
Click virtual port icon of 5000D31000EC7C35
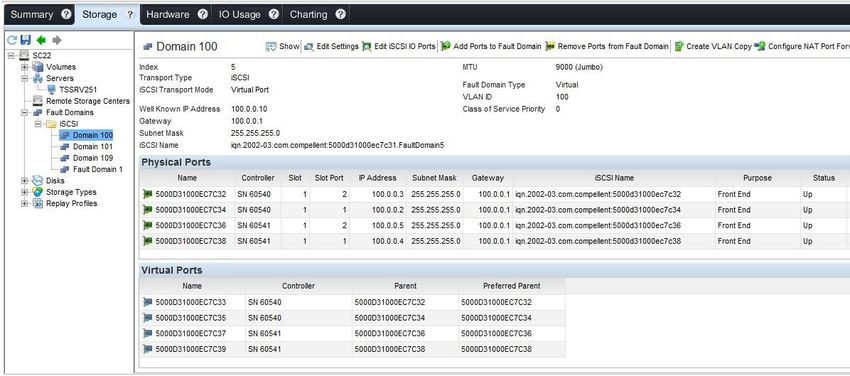tap(147, 318)
